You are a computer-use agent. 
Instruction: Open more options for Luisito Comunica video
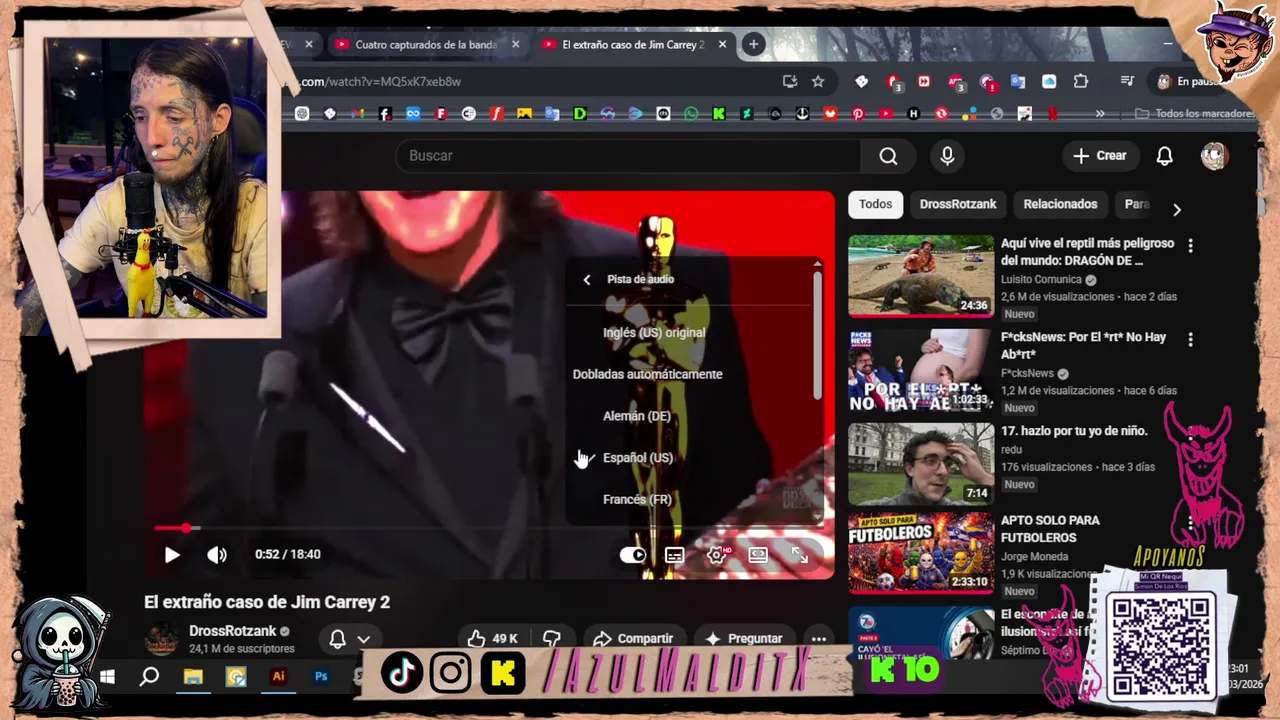click(x=1190, y=246)
